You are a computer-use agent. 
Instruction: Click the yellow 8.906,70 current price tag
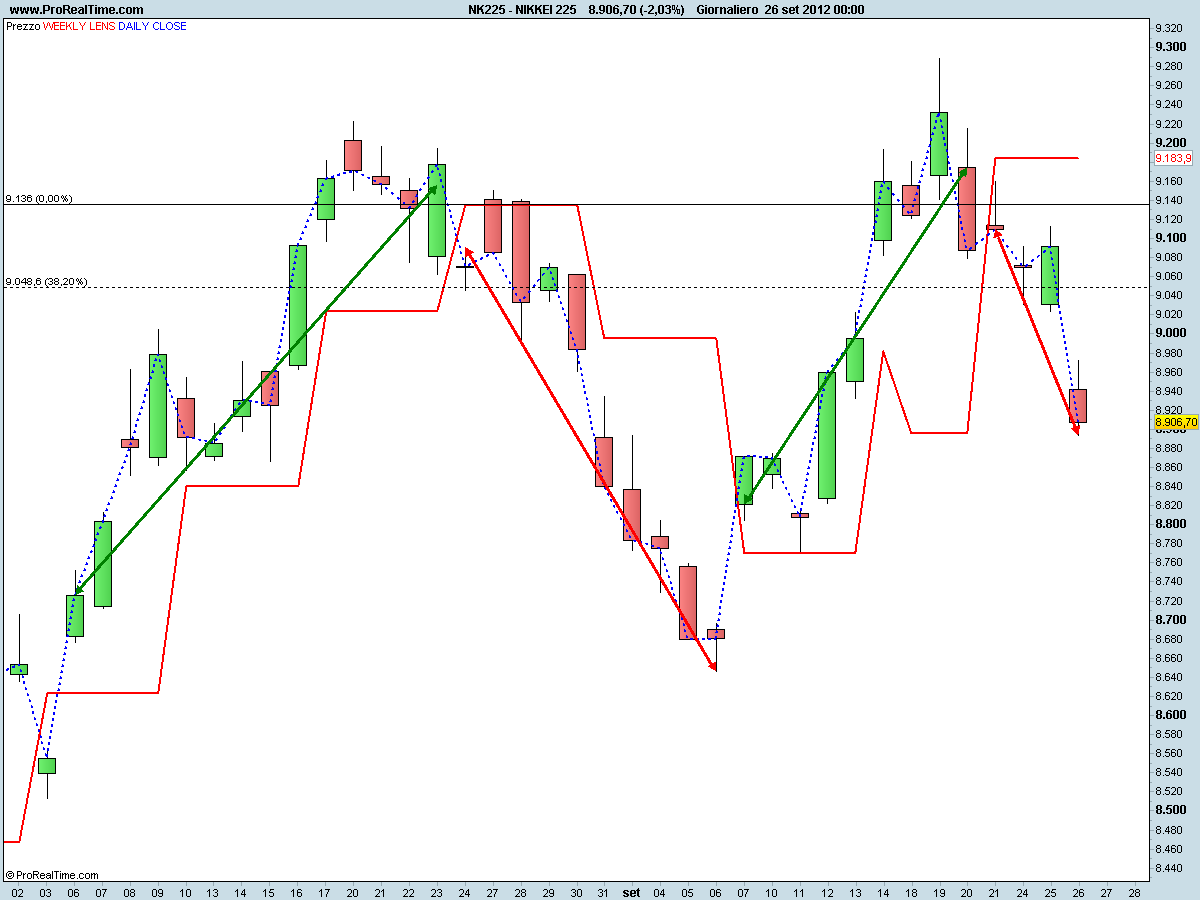coord(1176,423)
